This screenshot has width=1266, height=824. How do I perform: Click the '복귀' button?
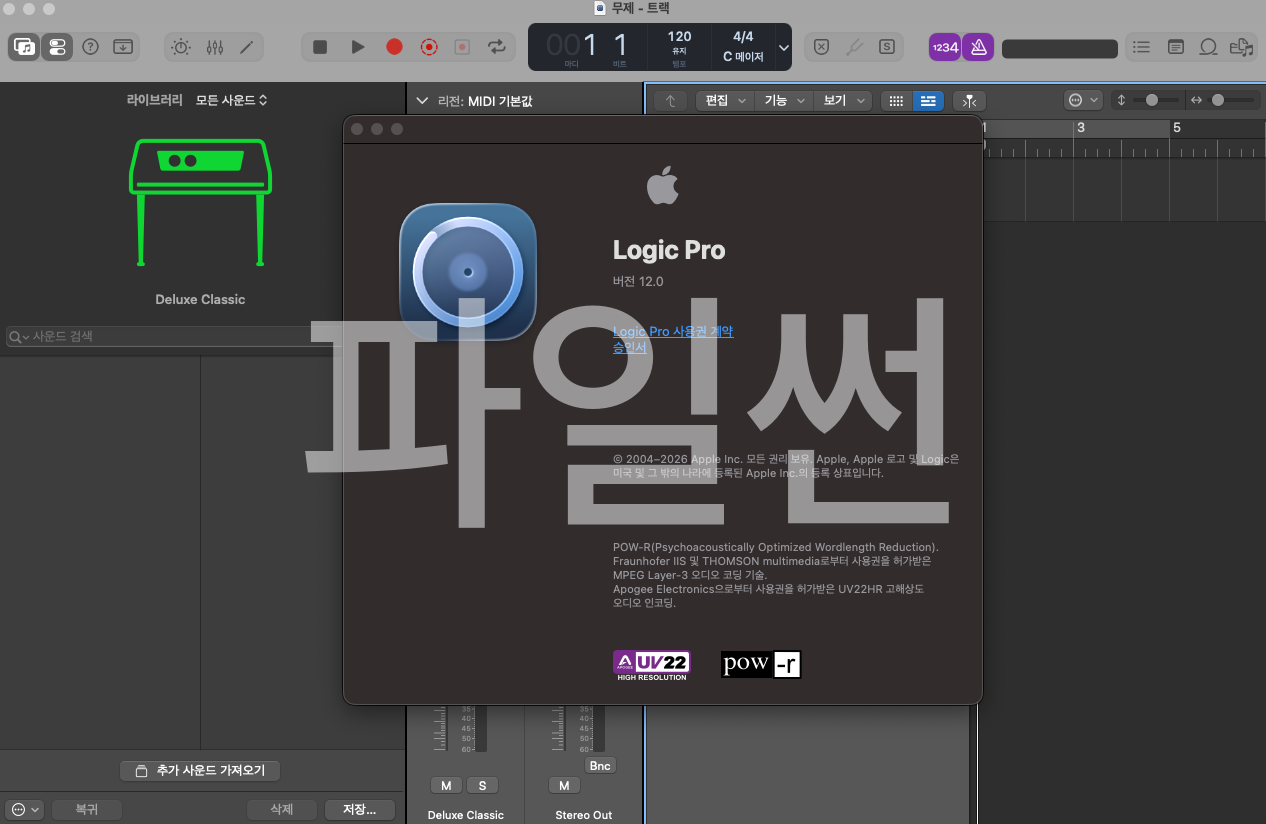click(86, 810)
